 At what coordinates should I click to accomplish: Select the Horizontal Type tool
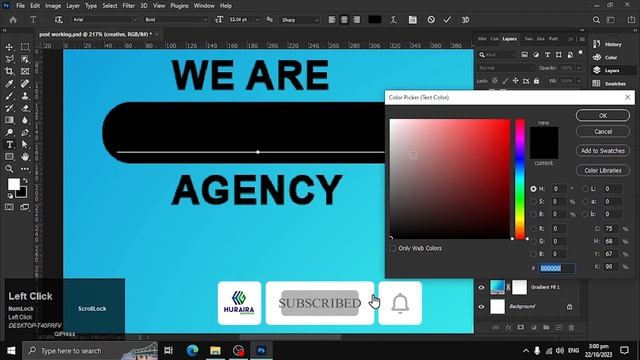(x=9, y=144)
